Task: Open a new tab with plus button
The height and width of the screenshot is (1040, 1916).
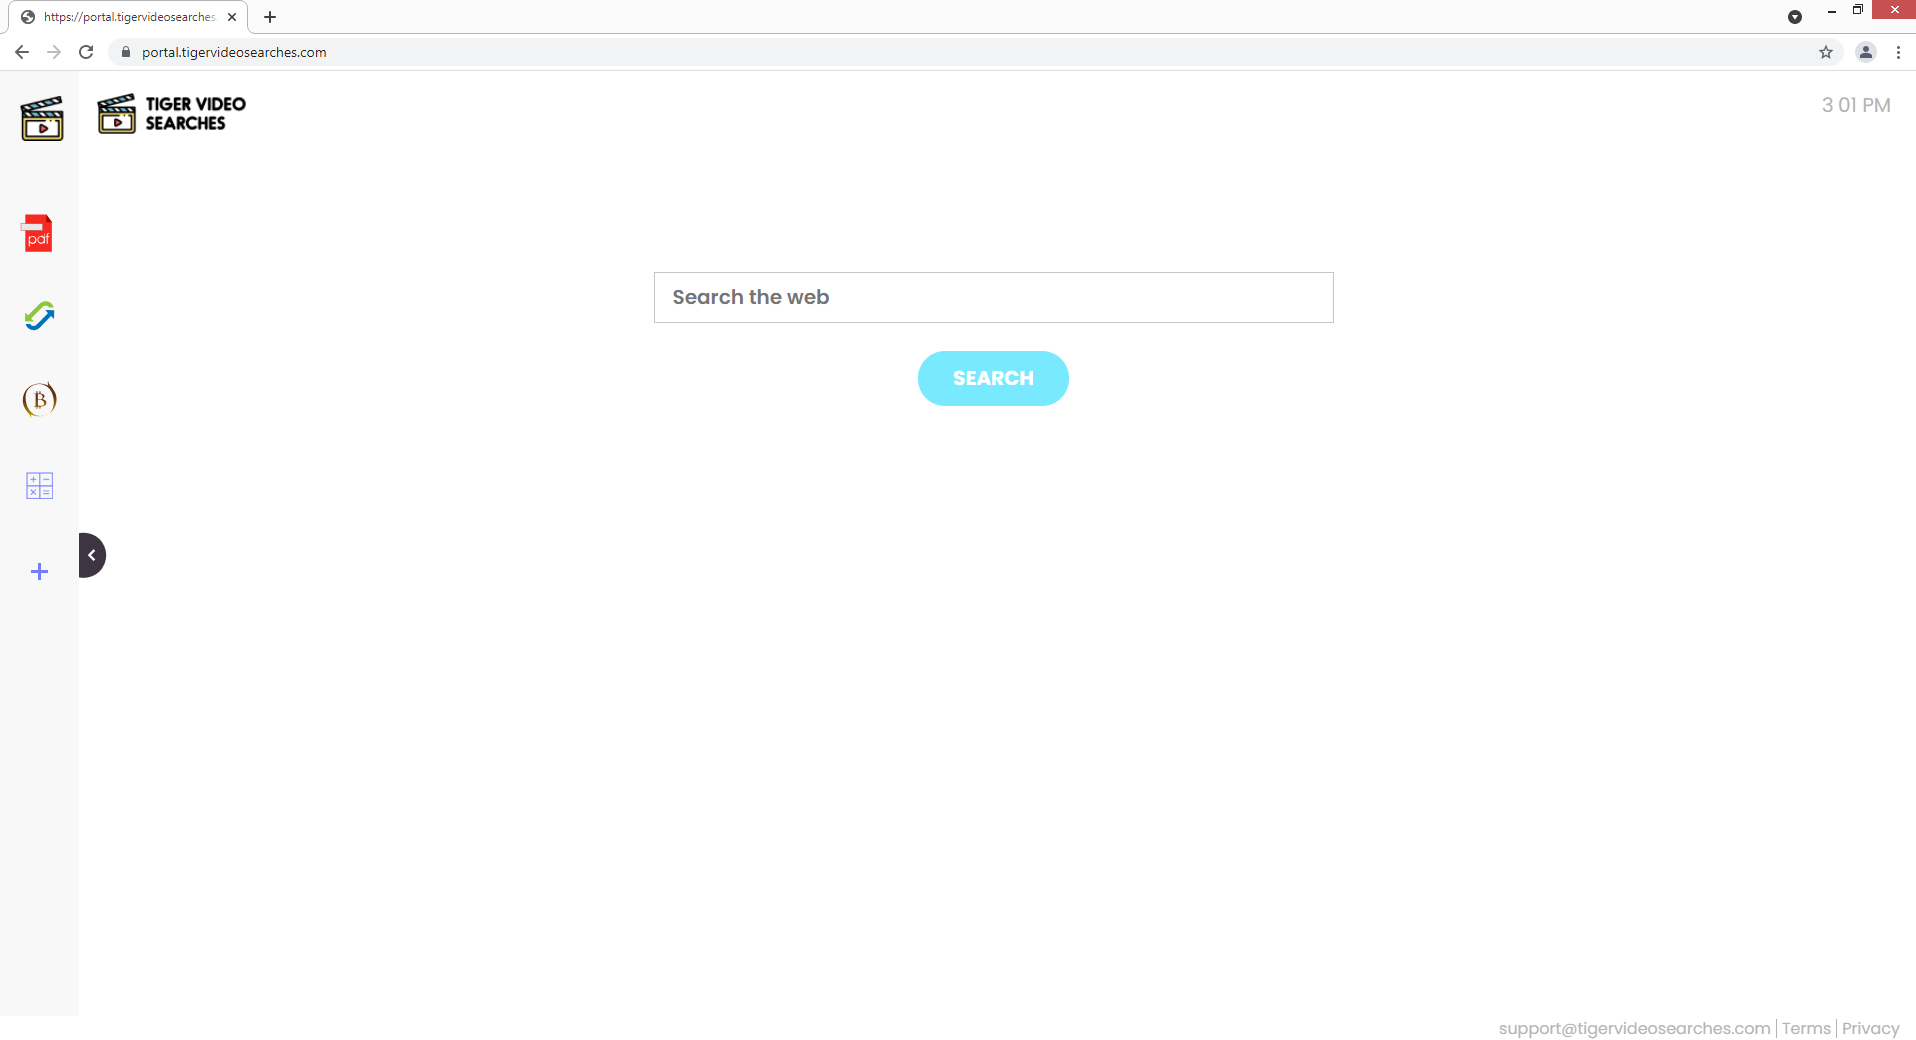Action: pyautogui.click(x=270, y=17)
